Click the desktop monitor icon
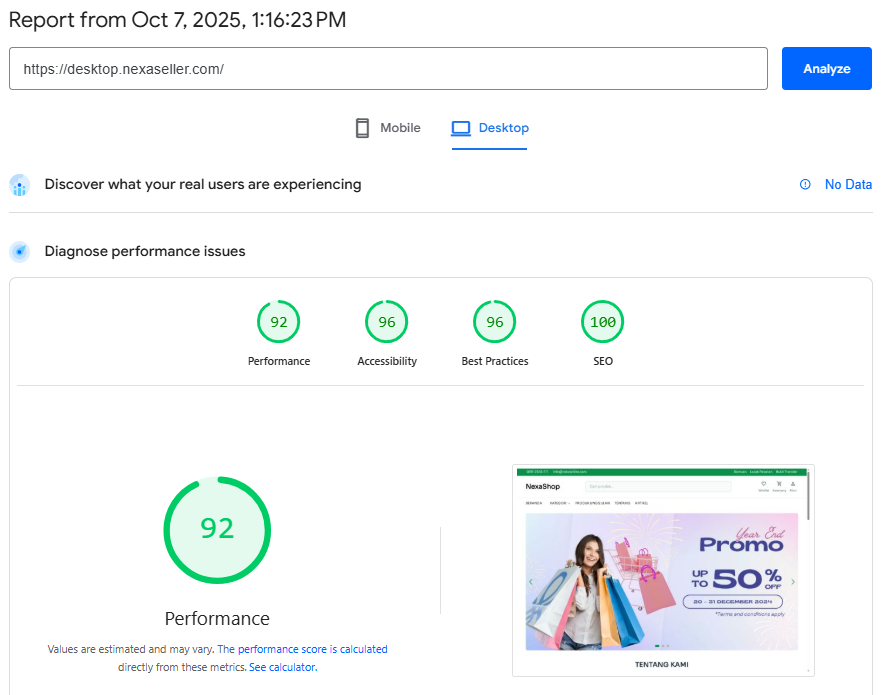 [x=460, y=127]
